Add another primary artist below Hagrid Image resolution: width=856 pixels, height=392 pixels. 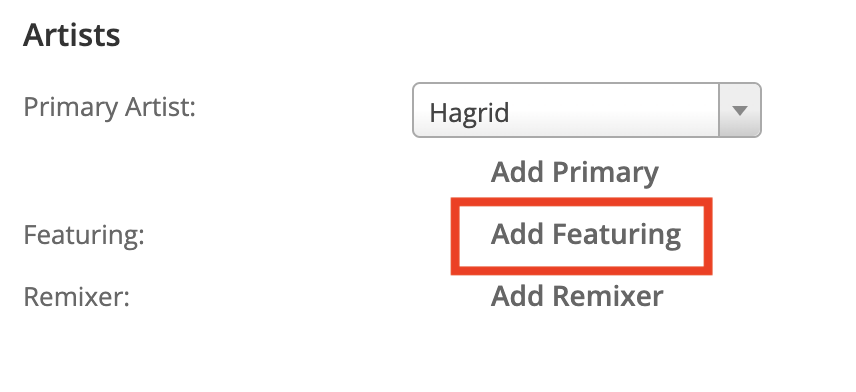click(x=574, y=173)
